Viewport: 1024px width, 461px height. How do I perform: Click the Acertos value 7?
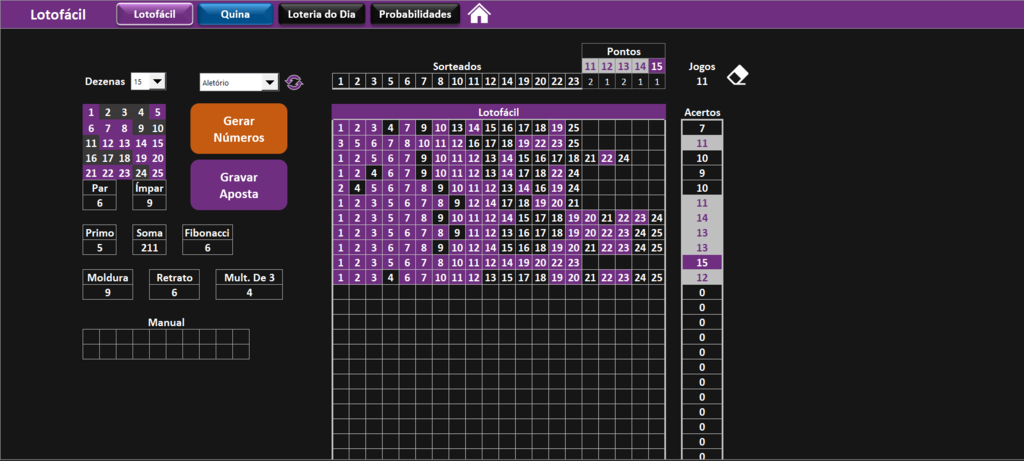[702, 128]
